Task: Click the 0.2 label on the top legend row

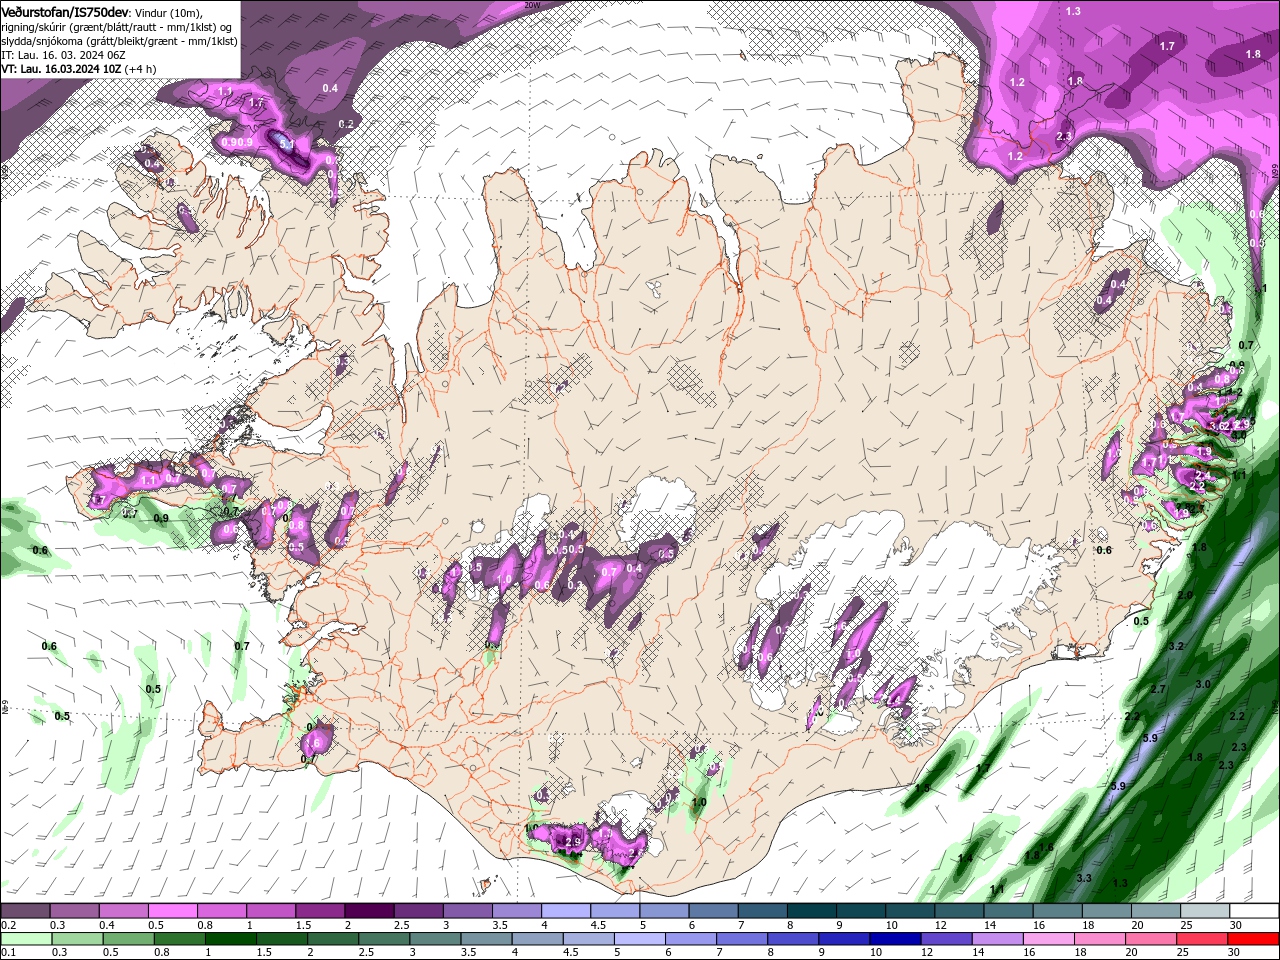Action: 9,925
